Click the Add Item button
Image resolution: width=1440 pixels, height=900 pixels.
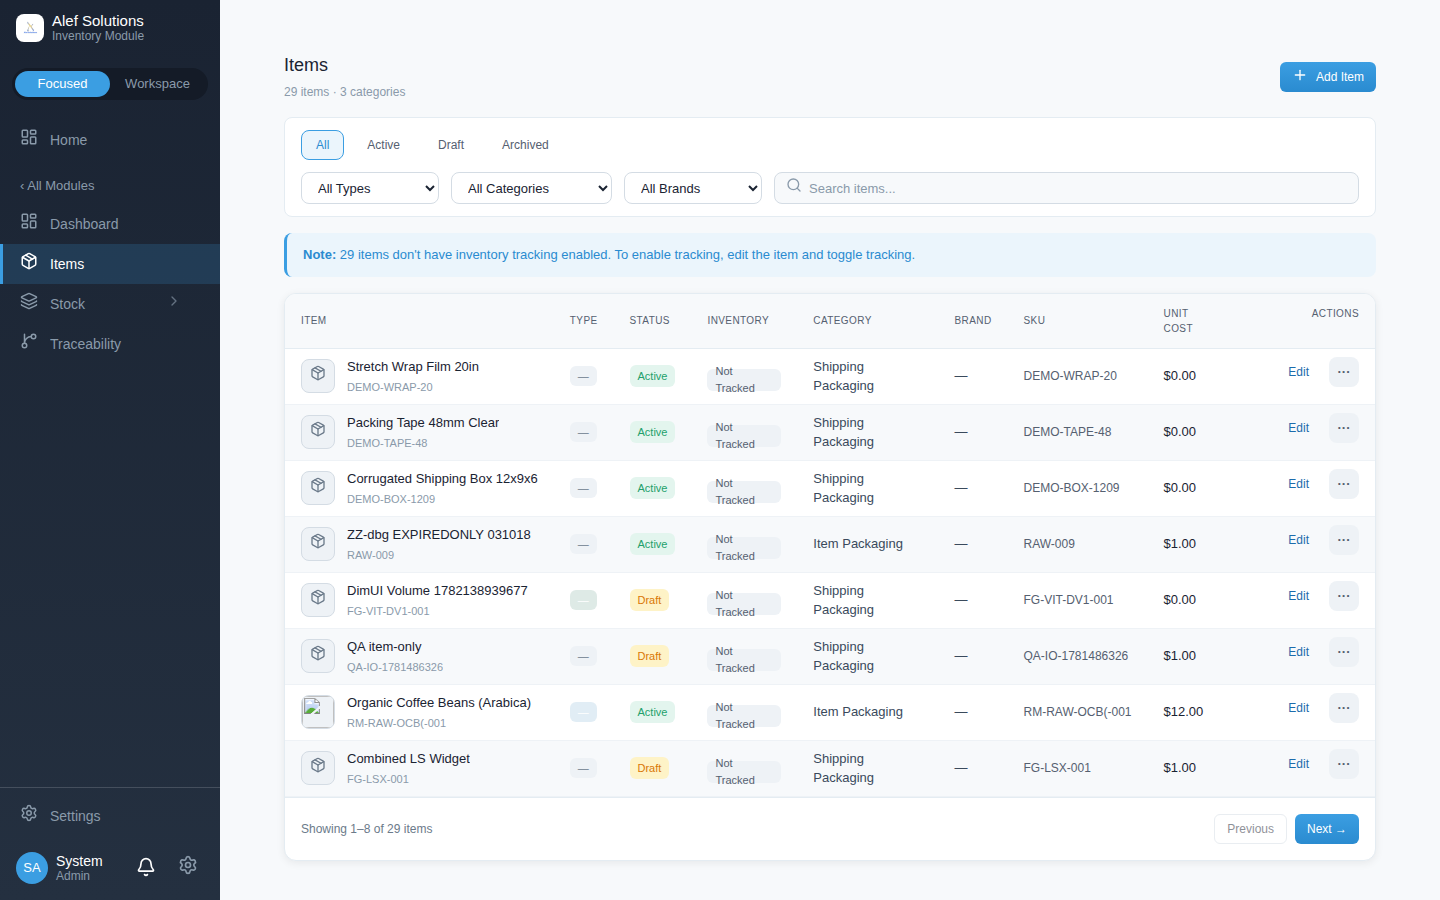pyautogui.click(x=1328, y=77)
